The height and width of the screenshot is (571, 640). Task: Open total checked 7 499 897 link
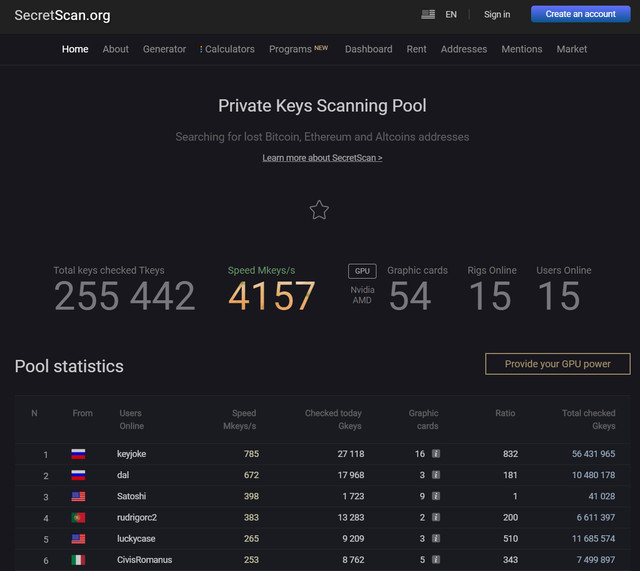[596, 560]
